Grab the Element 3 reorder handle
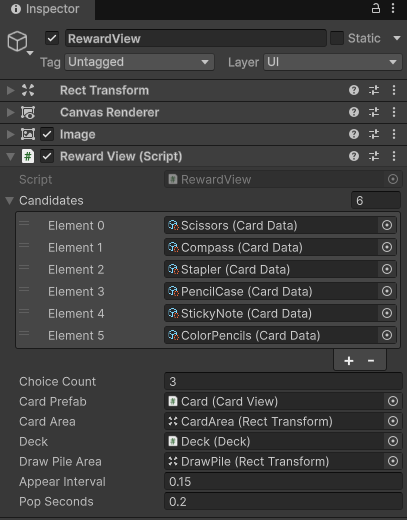The width and height of the screenshot is (407, 520). point(24,290)
